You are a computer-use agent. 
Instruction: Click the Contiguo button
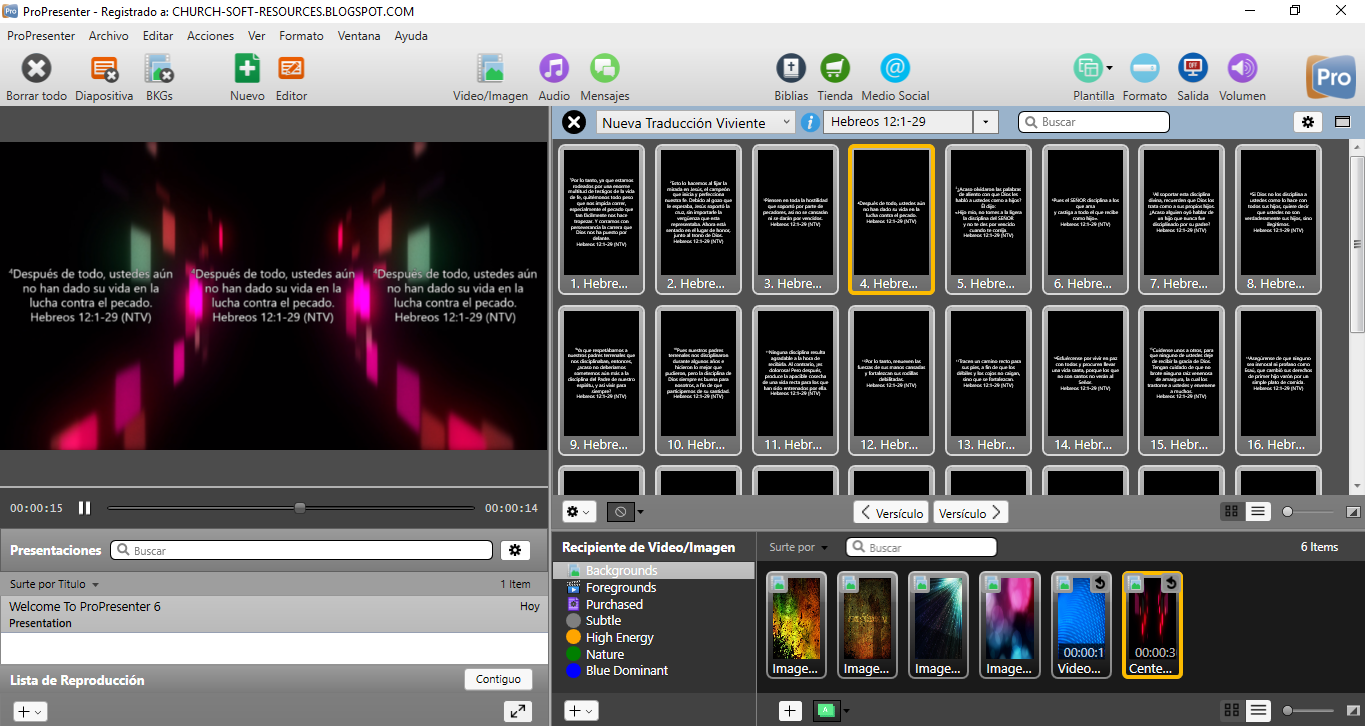tap(498, 679)
